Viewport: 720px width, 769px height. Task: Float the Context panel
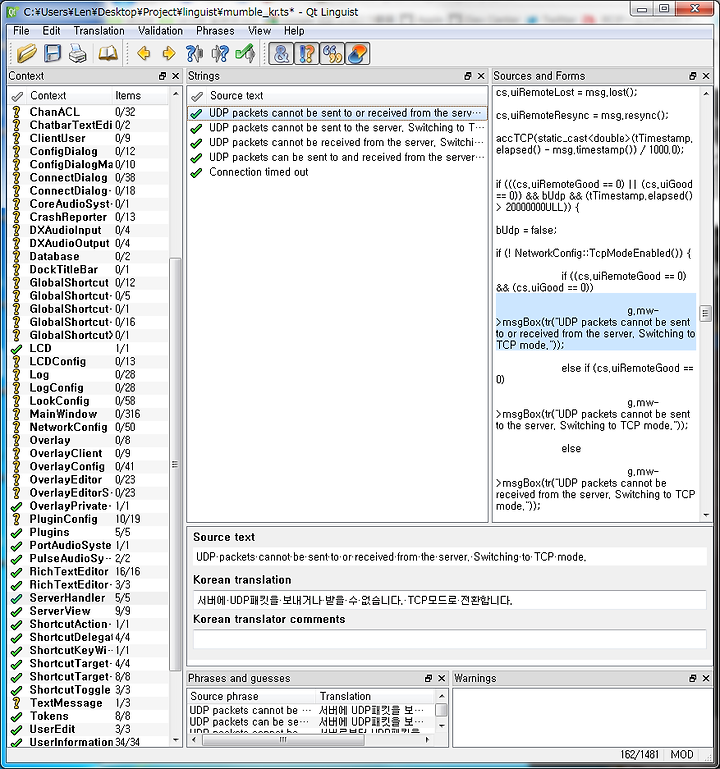coord(163,76)
